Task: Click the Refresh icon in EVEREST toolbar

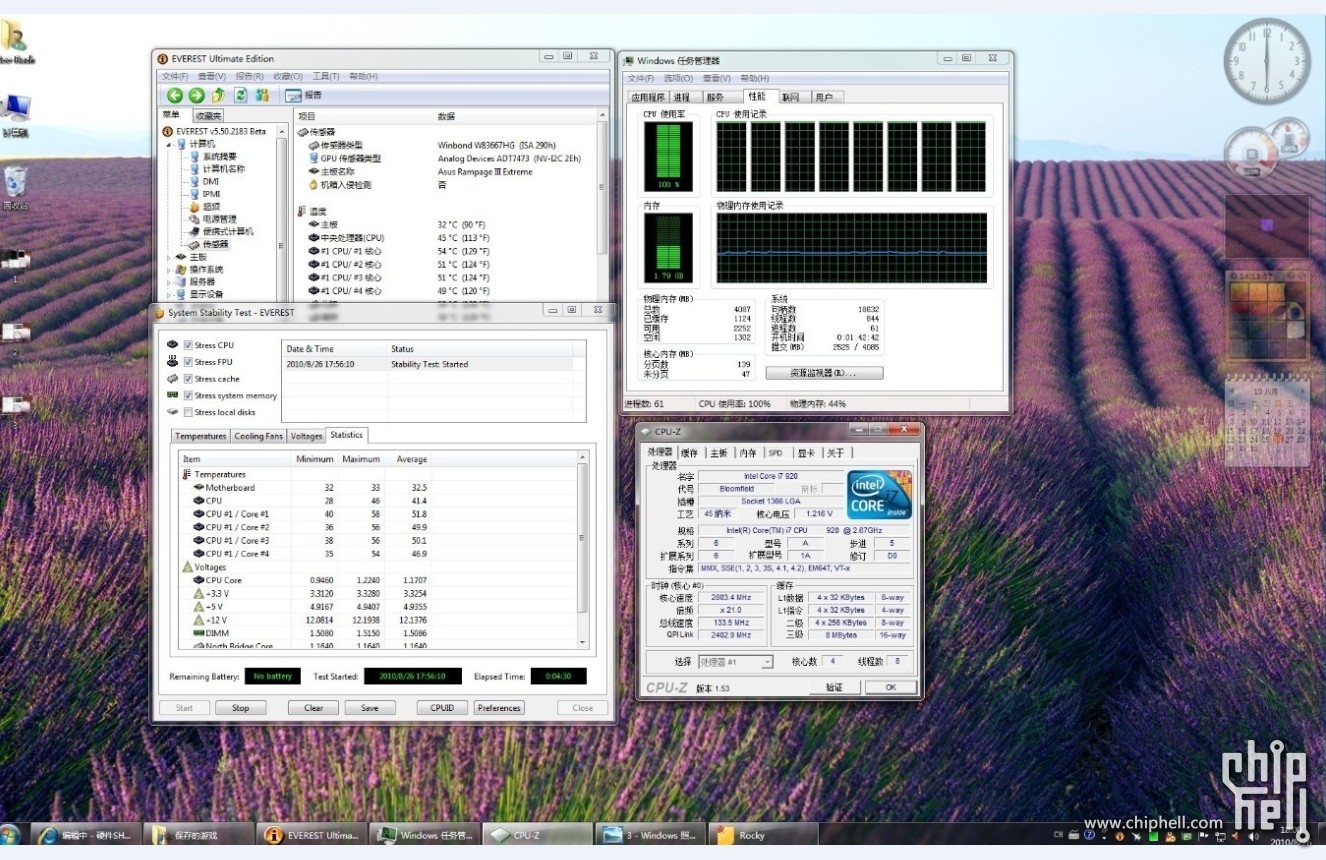Action: pyautogui.click(x=240, y=95)
